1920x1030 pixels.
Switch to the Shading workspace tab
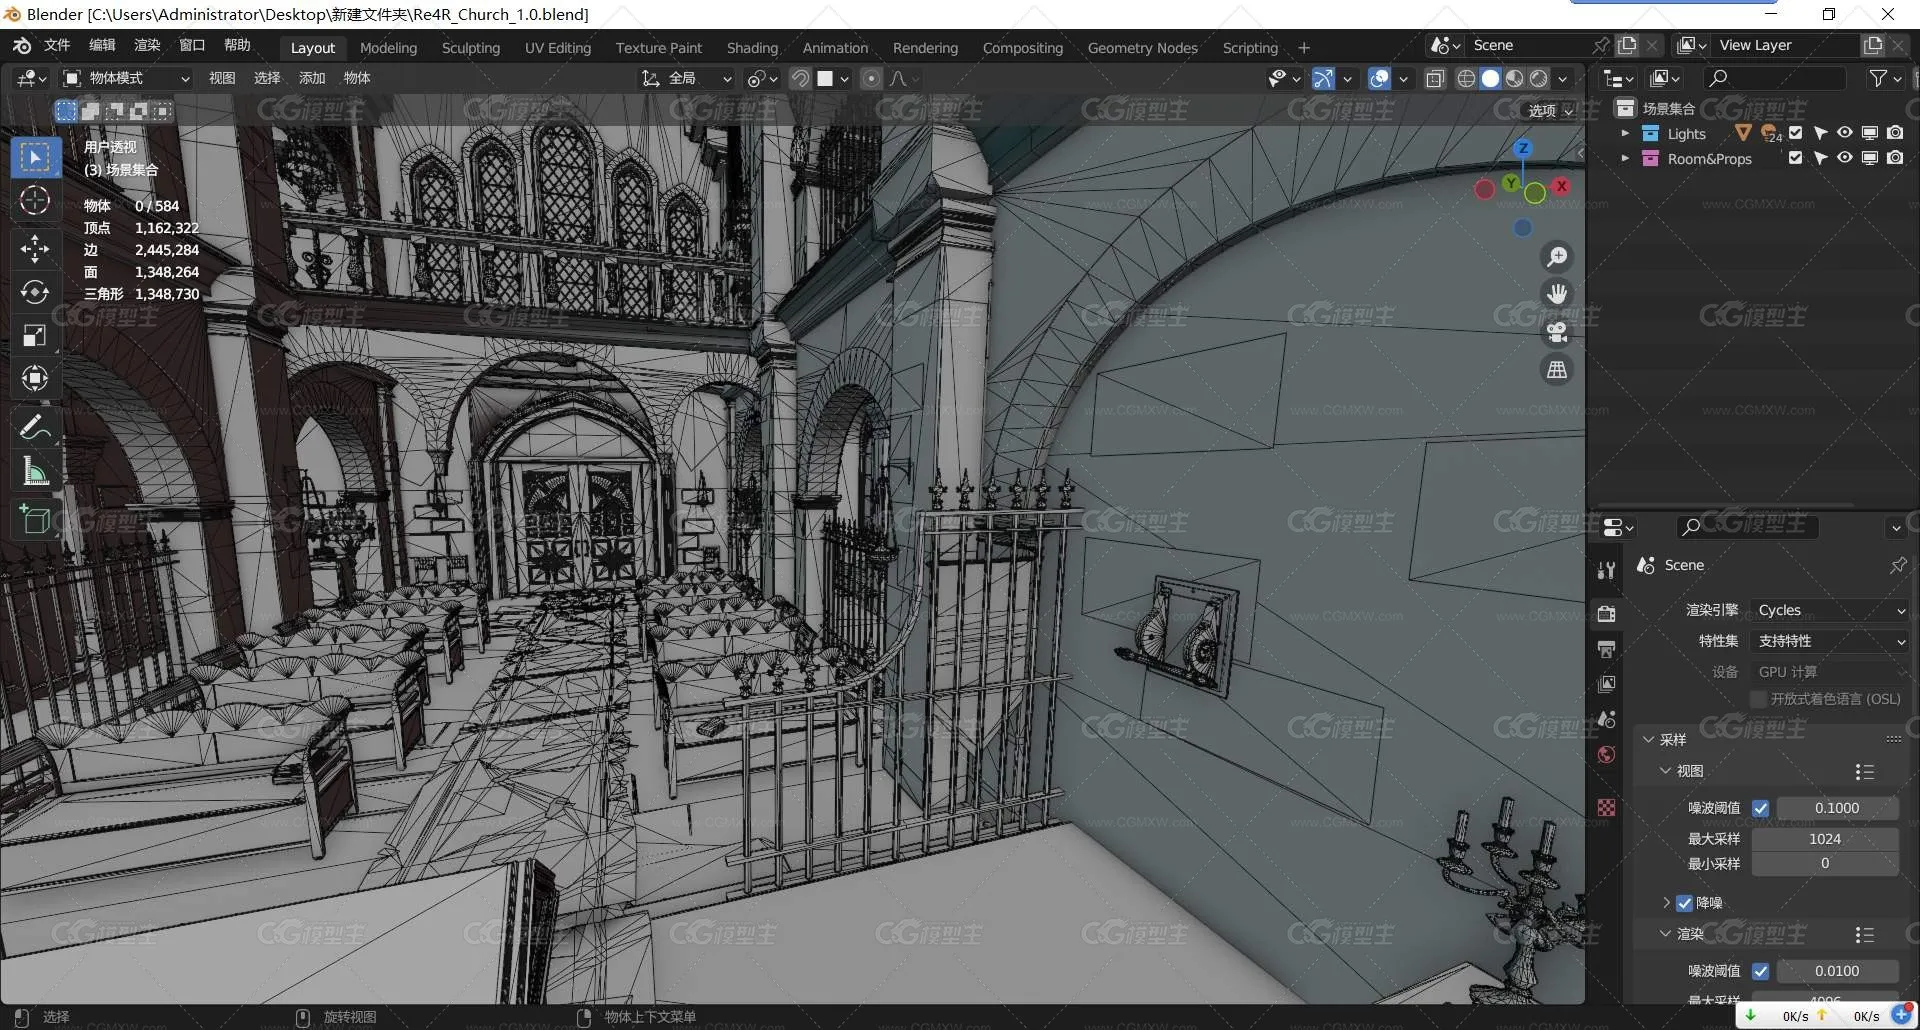click(752, 48)
